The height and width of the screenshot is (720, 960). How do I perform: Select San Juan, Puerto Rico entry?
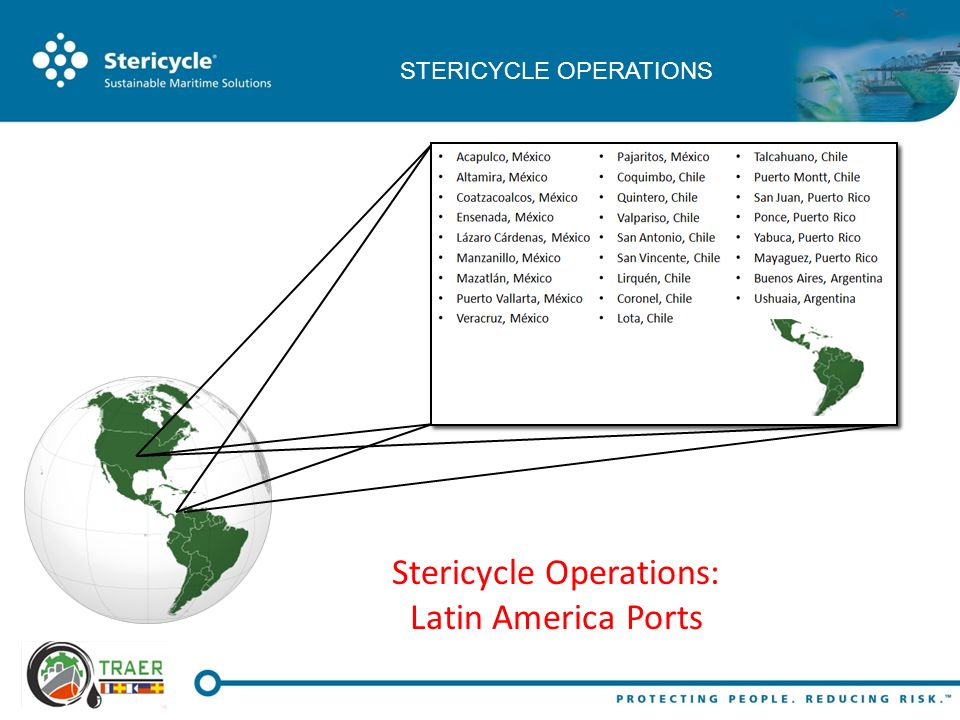(x=811, y=197)
